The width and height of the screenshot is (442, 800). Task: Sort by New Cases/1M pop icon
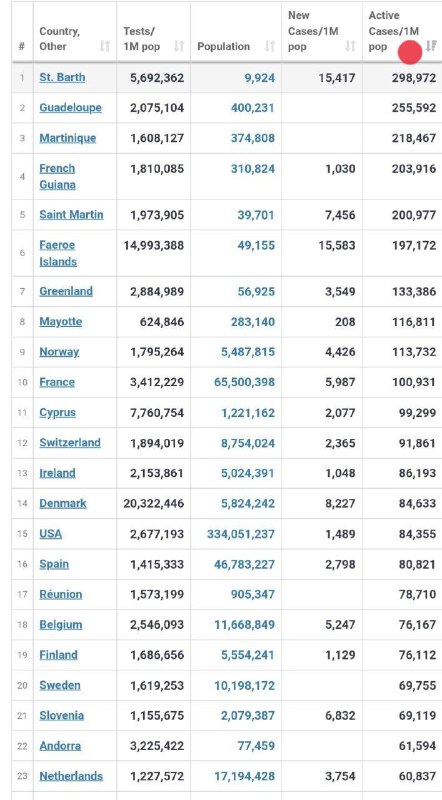pos(350,46)
